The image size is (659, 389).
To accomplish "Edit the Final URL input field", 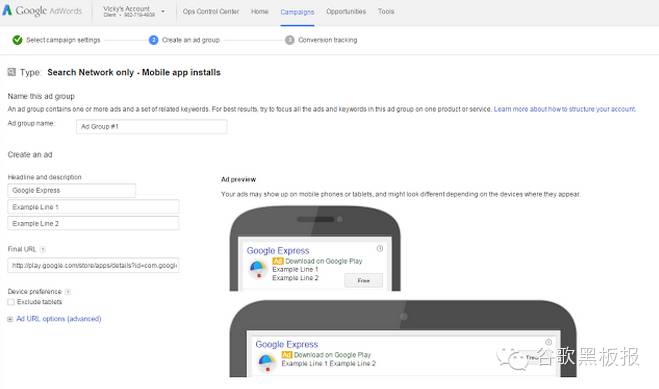I will 93,265.
